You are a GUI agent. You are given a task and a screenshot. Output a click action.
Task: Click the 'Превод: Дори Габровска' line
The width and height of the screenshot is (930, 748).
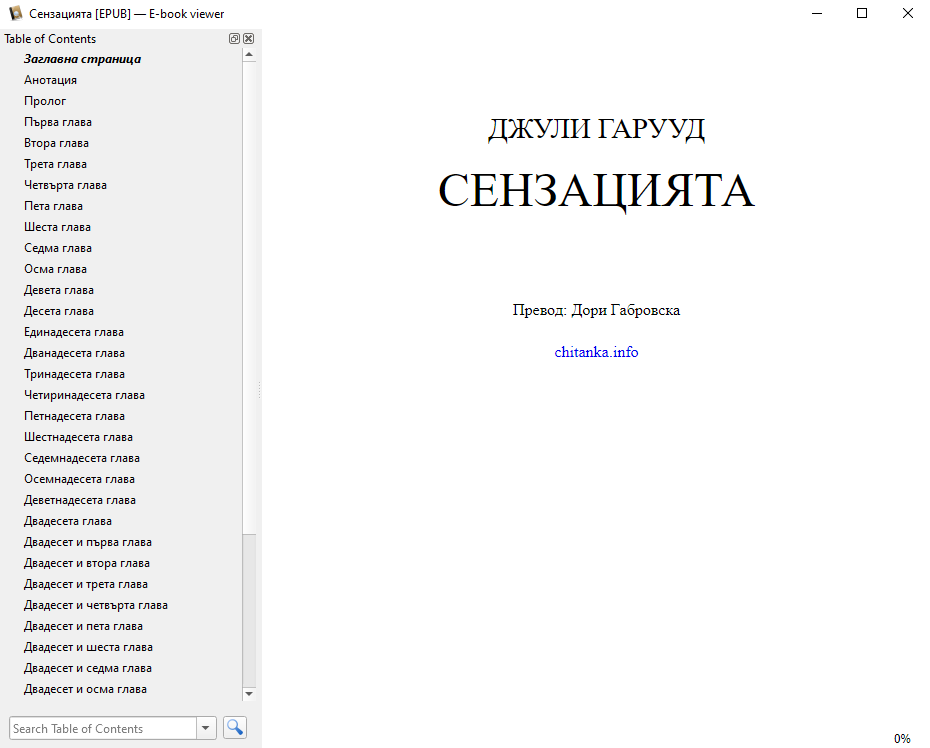[x=596, y=310]
